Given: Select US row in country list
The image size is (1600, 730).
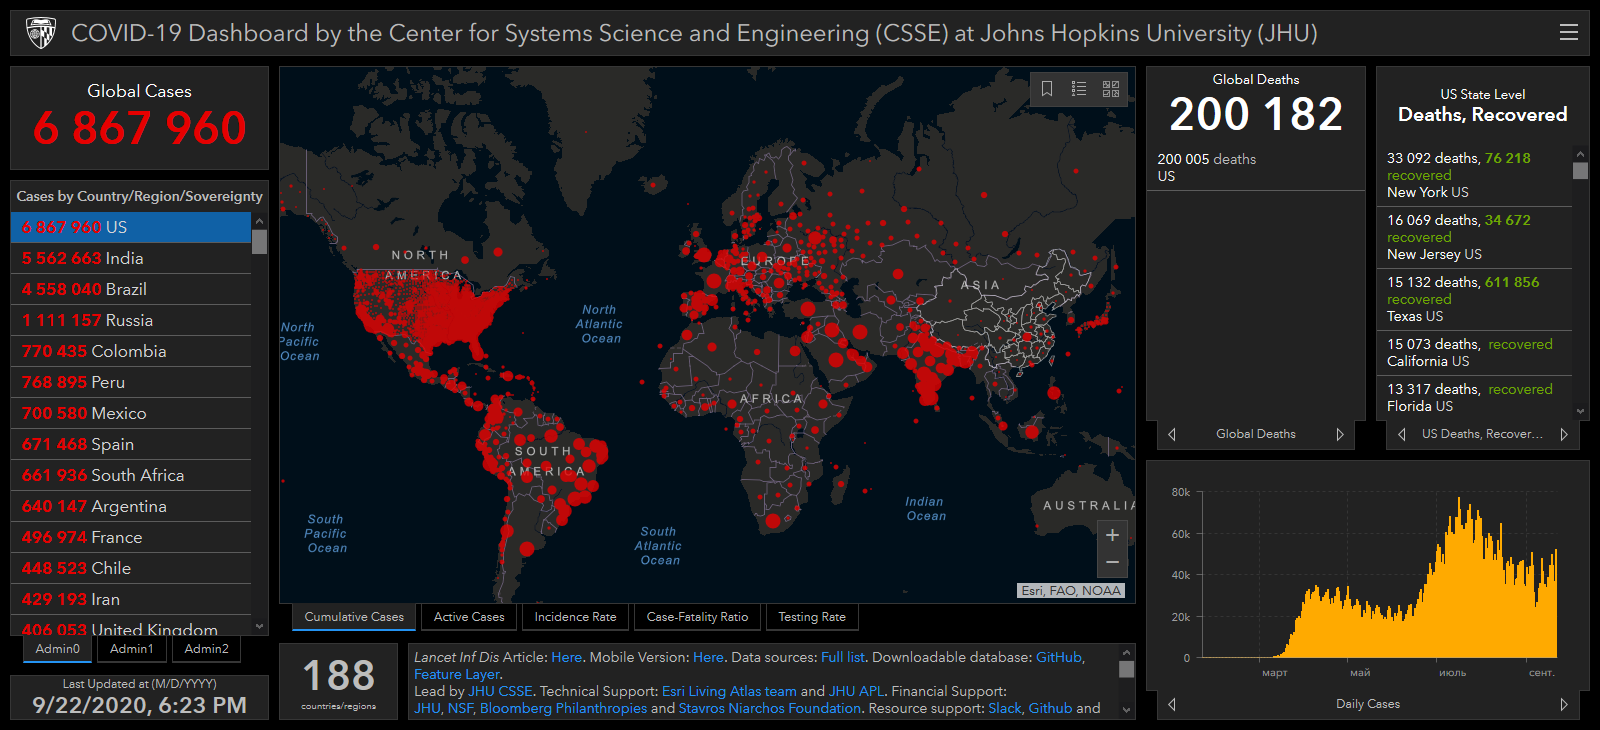Looking at the screenshot, I should point(131,227).
